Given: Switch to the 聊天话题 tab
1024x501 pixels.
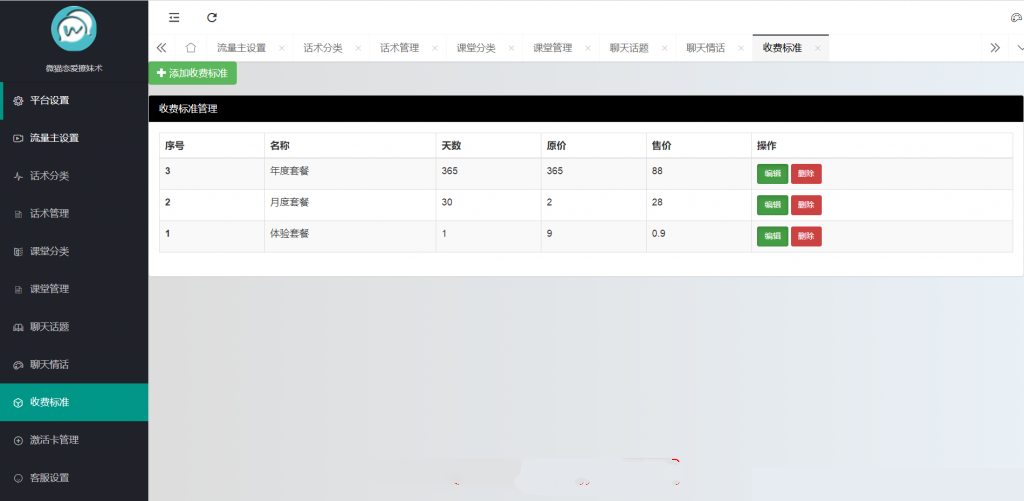Looking at the screenshot, I should click(629, 48).
